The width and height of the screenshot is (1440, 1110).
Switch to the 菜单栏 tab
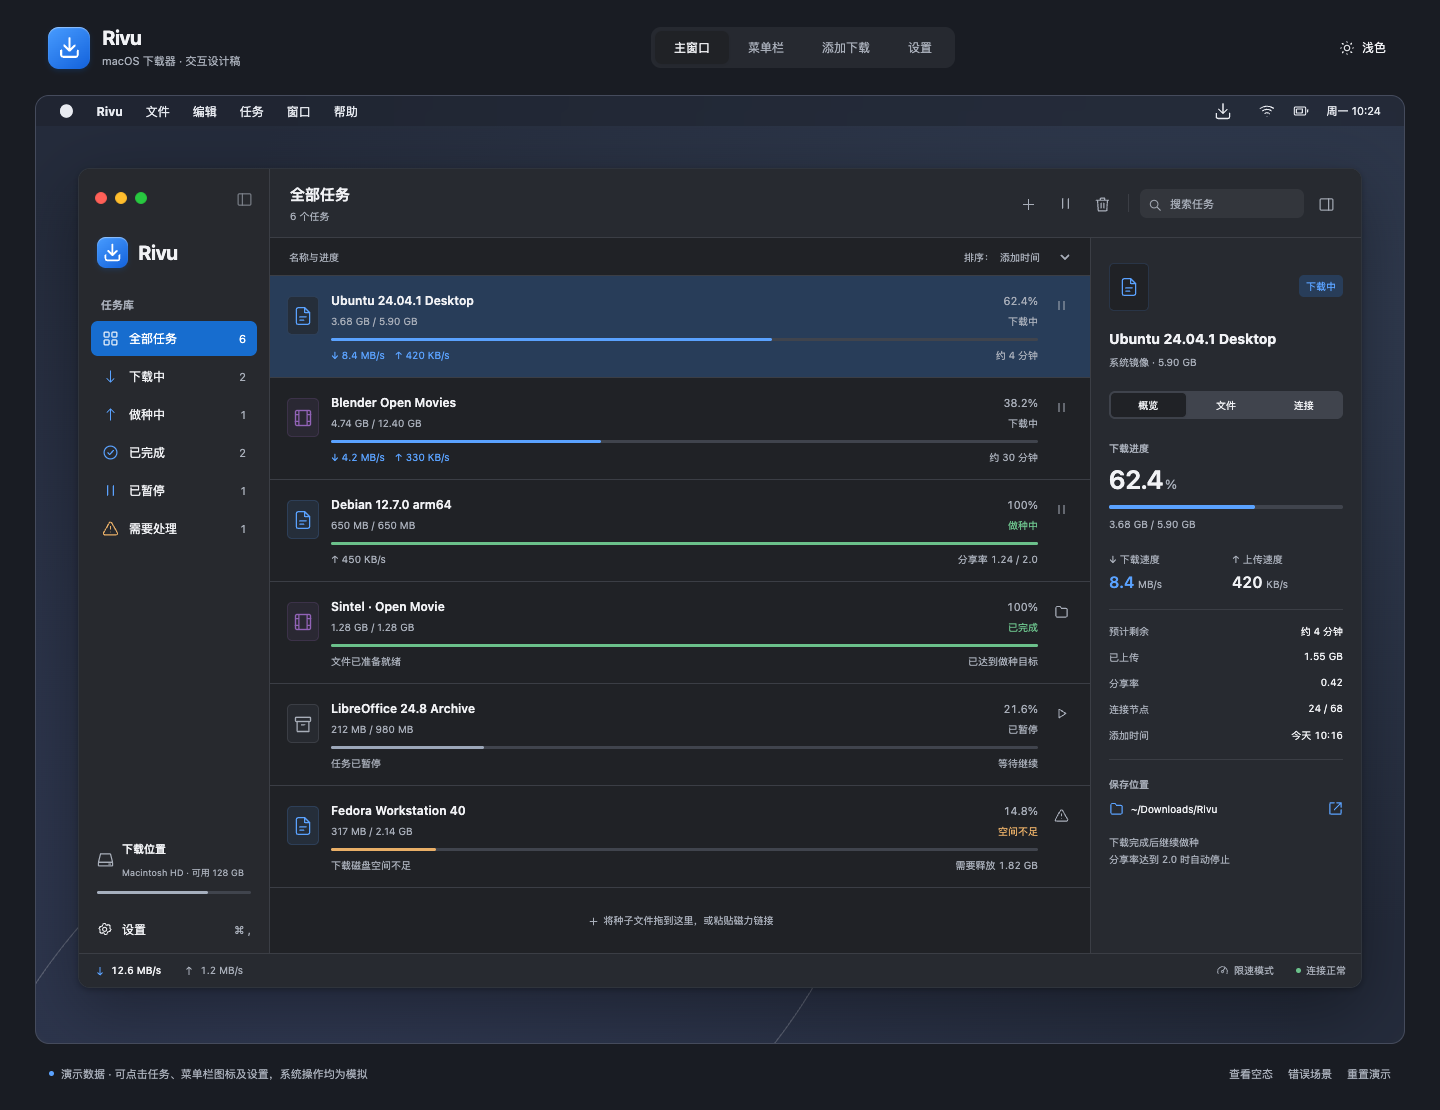(766, 48)
